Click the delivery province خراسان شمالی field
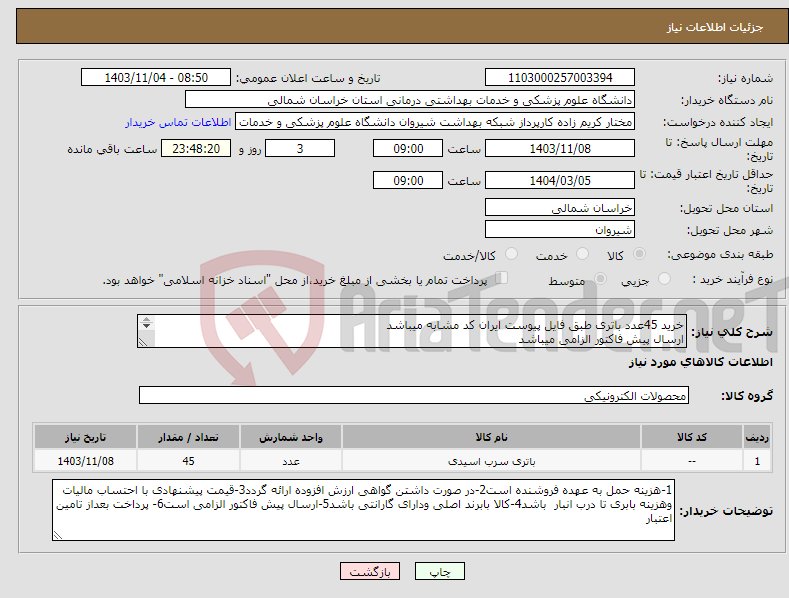 pyautogui.click(x=560, y=207)
